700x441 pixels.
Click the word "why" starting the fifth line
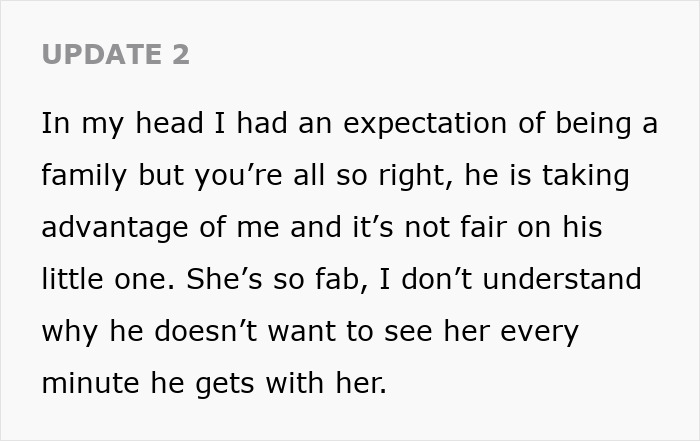click(x=68, y=331)
